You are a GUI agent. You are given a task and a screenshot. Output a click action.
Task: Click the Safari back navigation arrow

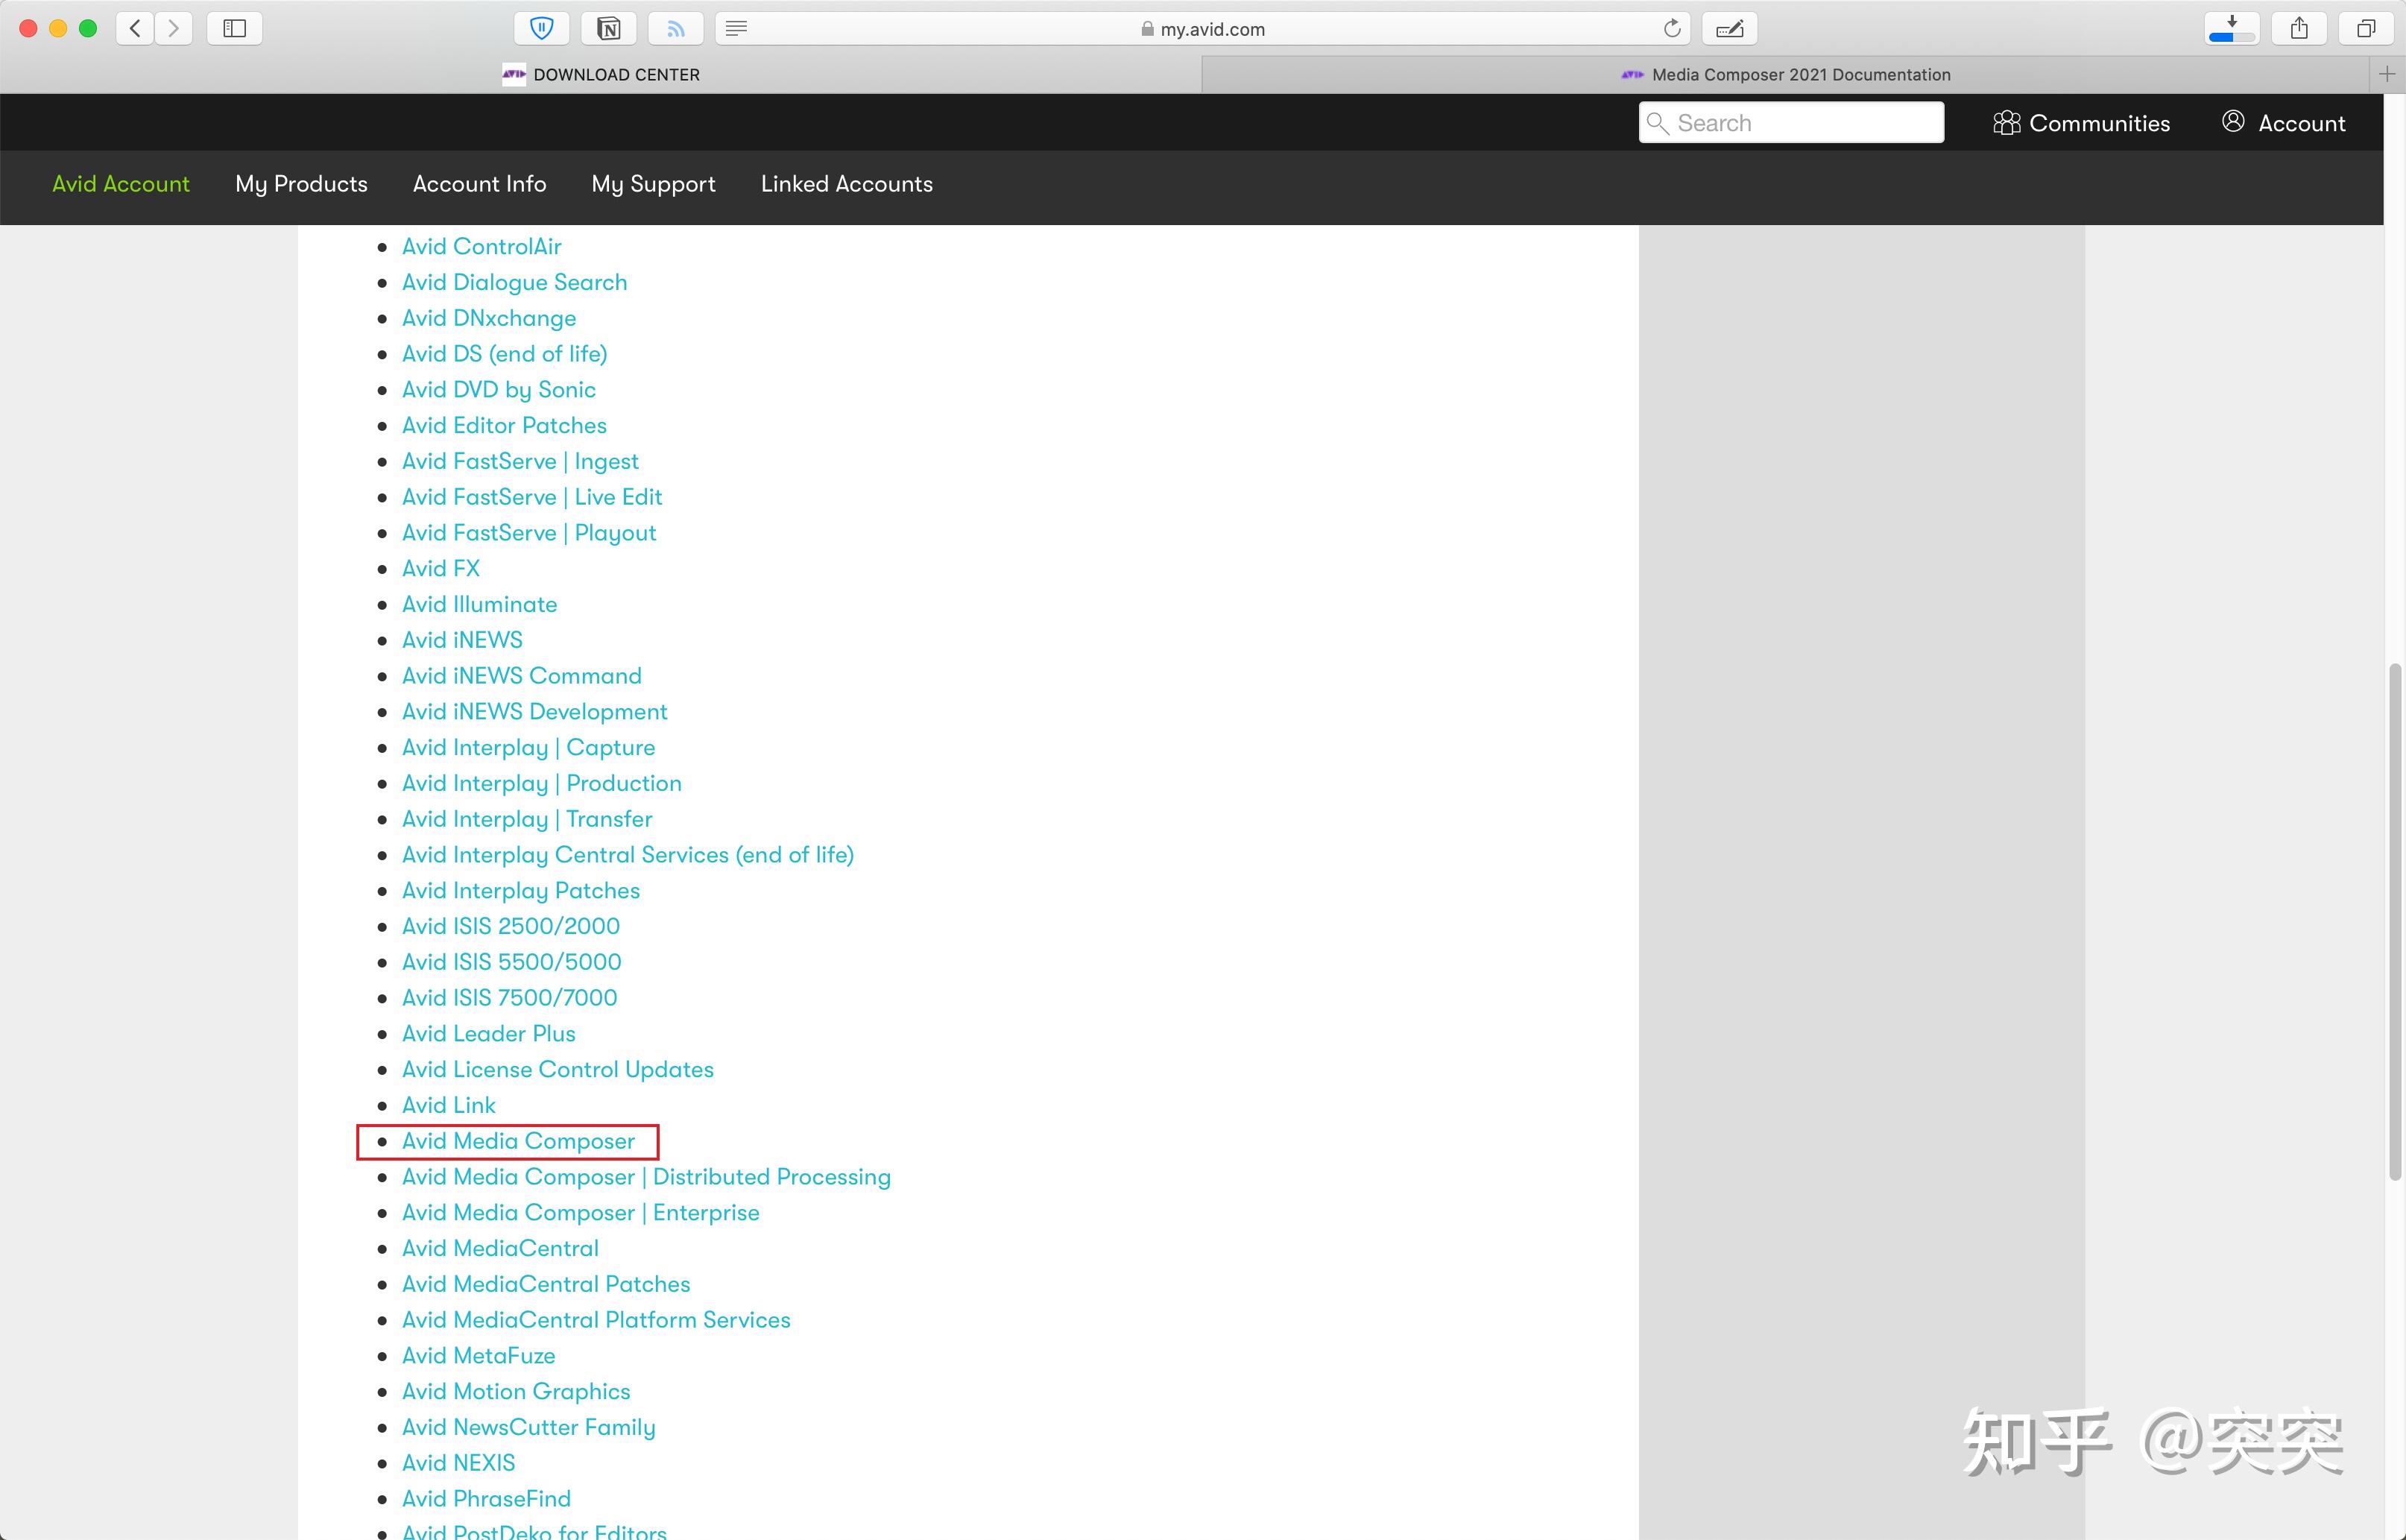click(x=135, y=28)
